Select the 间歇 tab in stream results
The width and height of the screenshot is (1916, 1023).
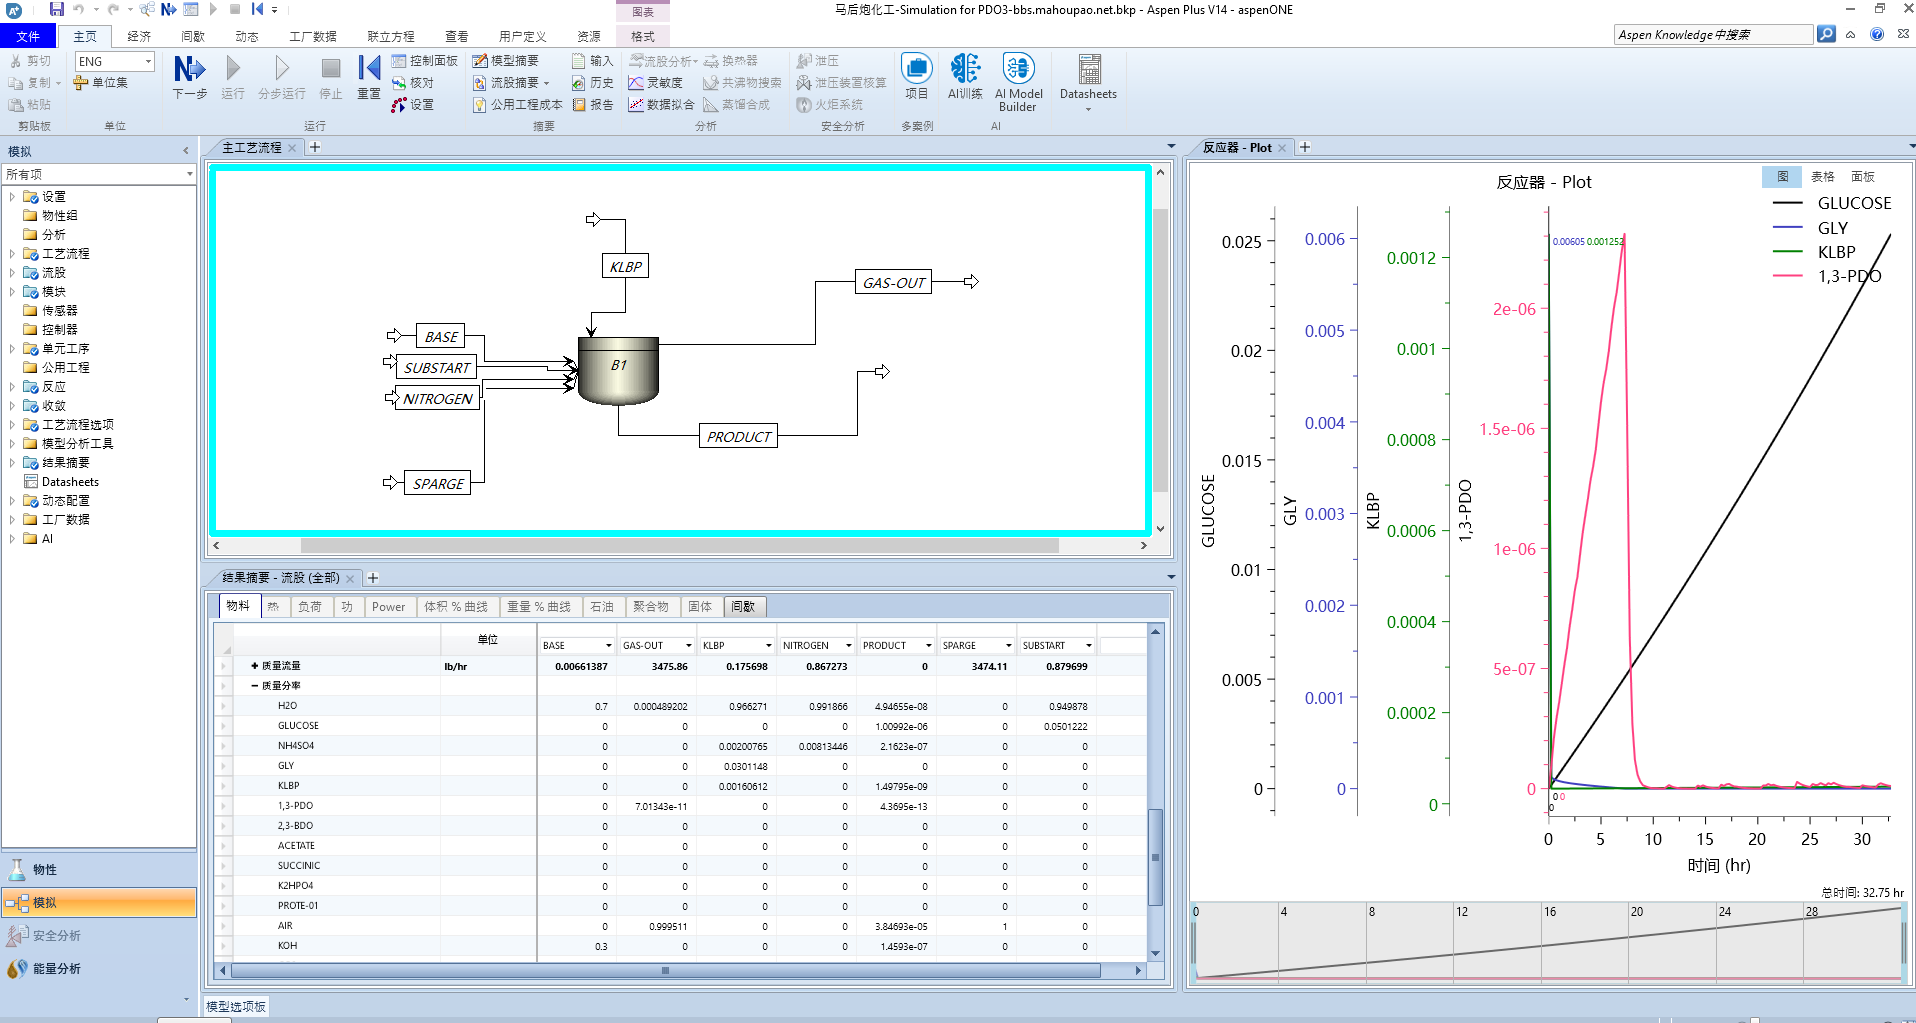(x=743, y=607)
